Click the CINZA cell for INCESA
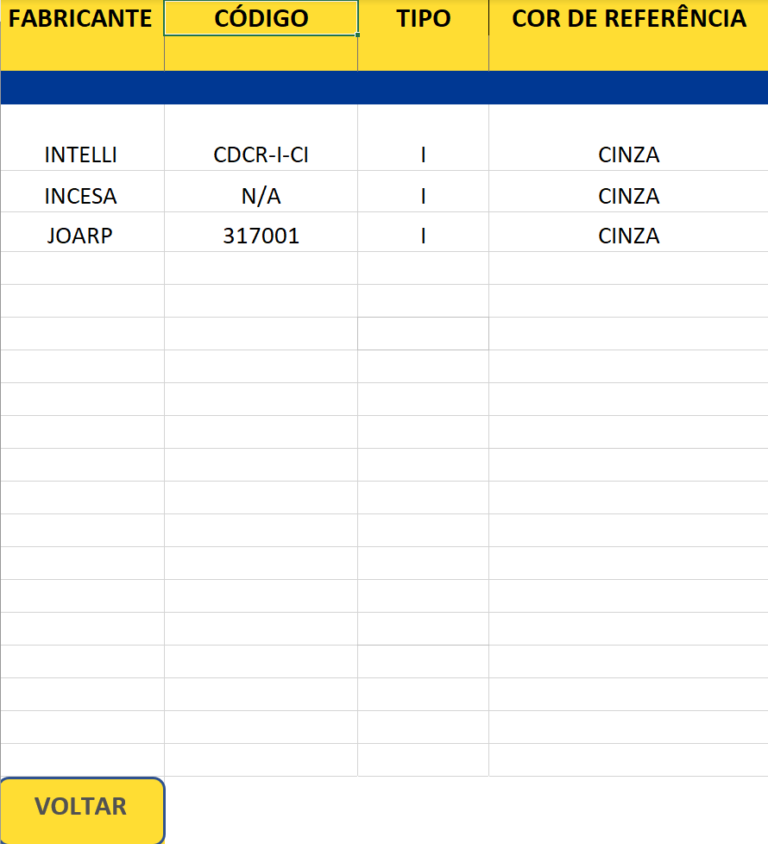768x844 pixels. click(x=628, y=196)
